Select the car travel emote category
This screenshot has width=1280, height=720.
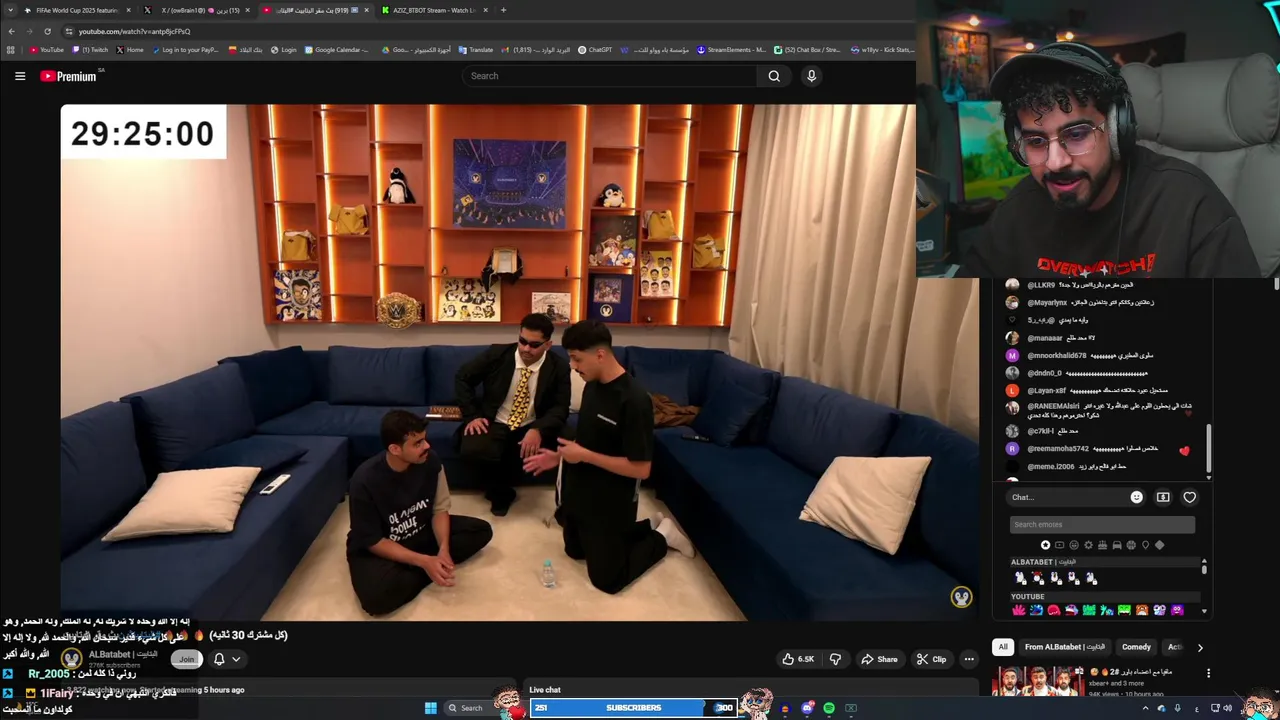coord(1117,545)
